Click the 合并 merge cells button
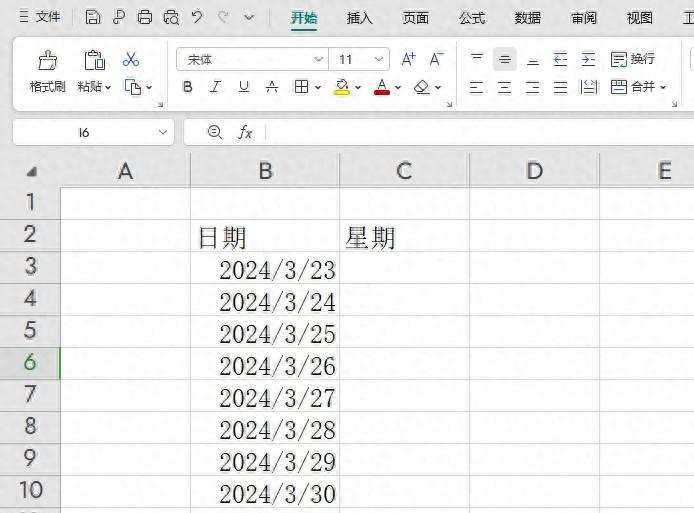 [632, 87]
